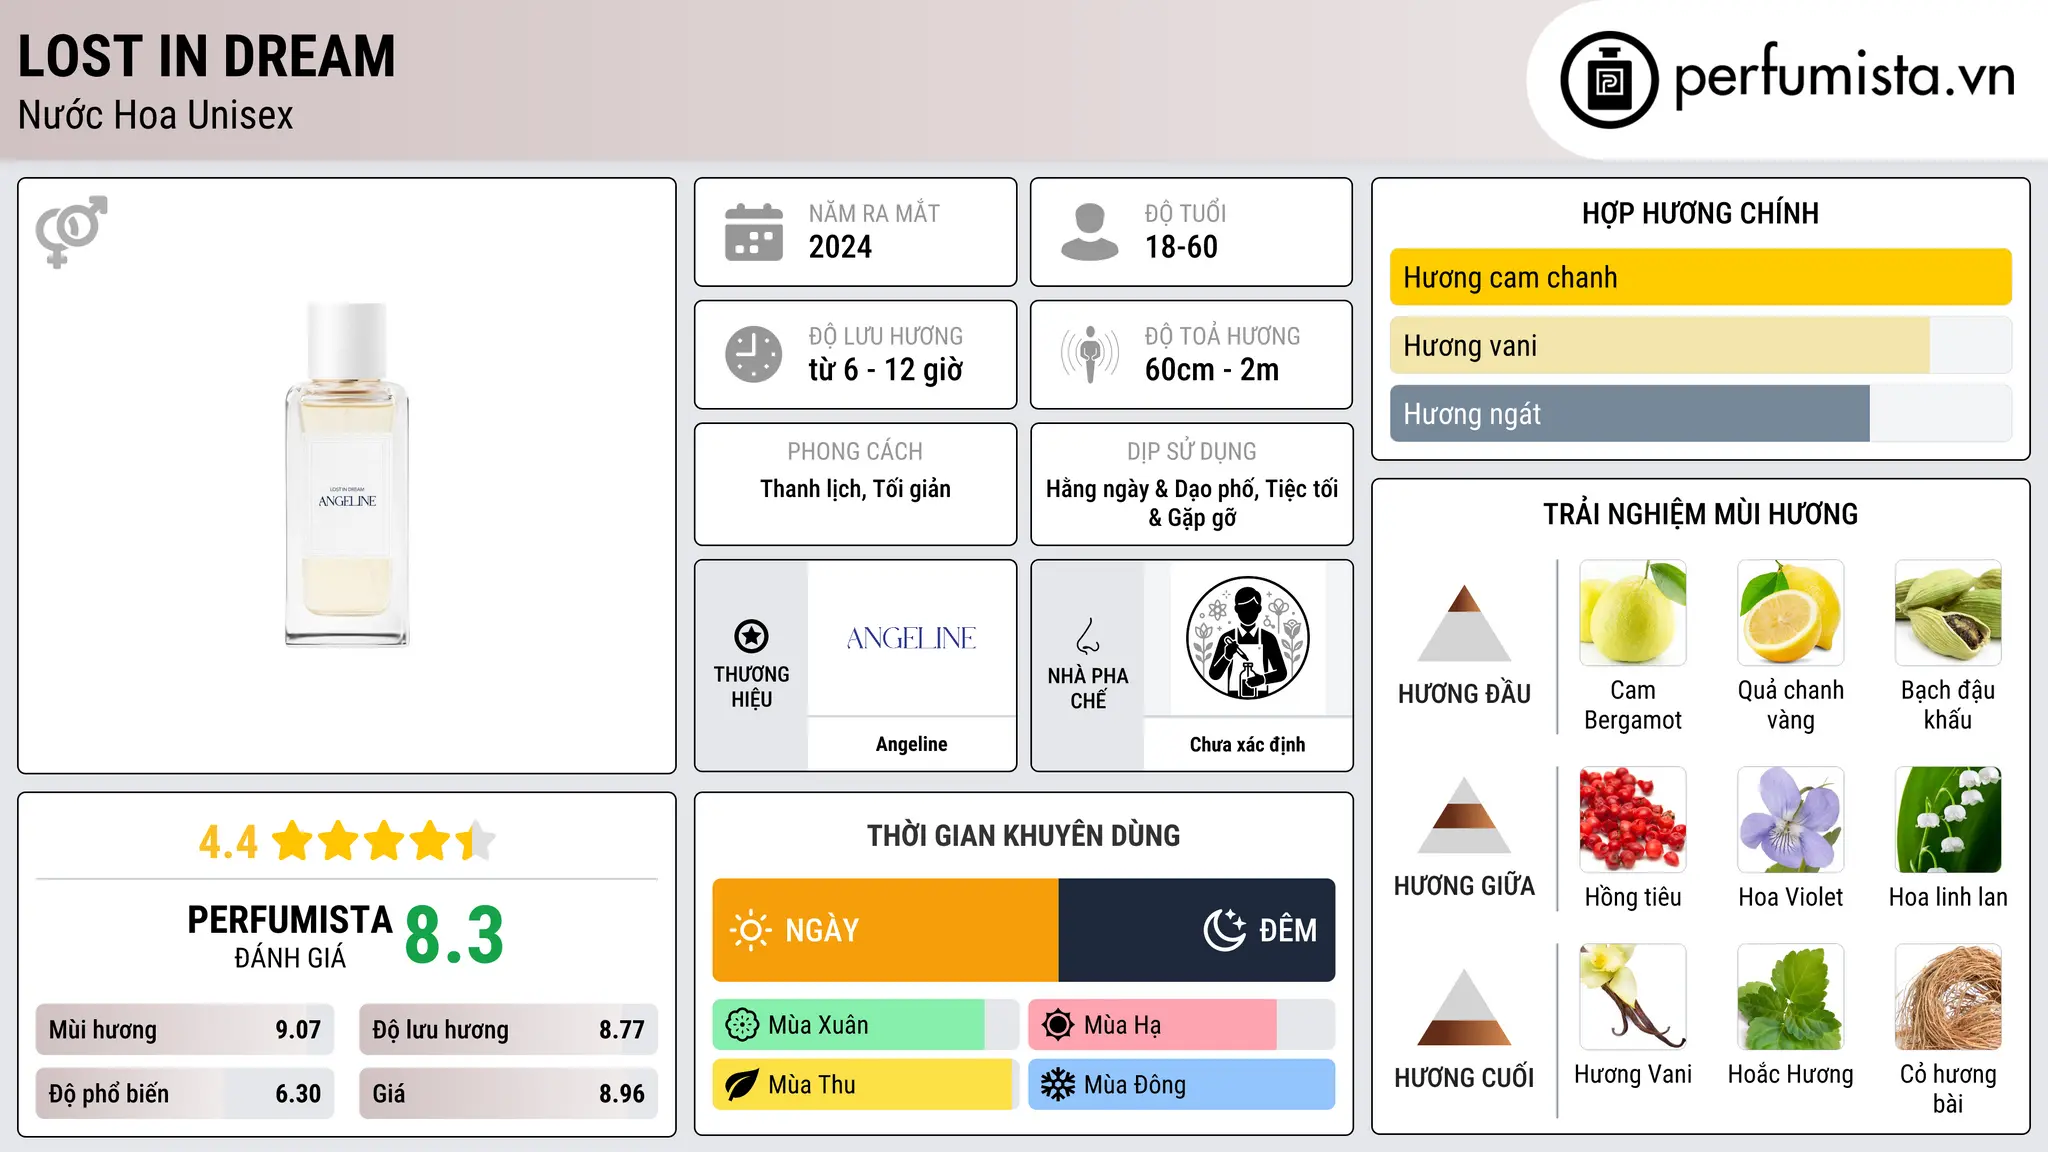The width and height of the screenshot is (2048, 1152).
Task: Click the Hương Vani vanilla image
Action: pos(1633,997)
